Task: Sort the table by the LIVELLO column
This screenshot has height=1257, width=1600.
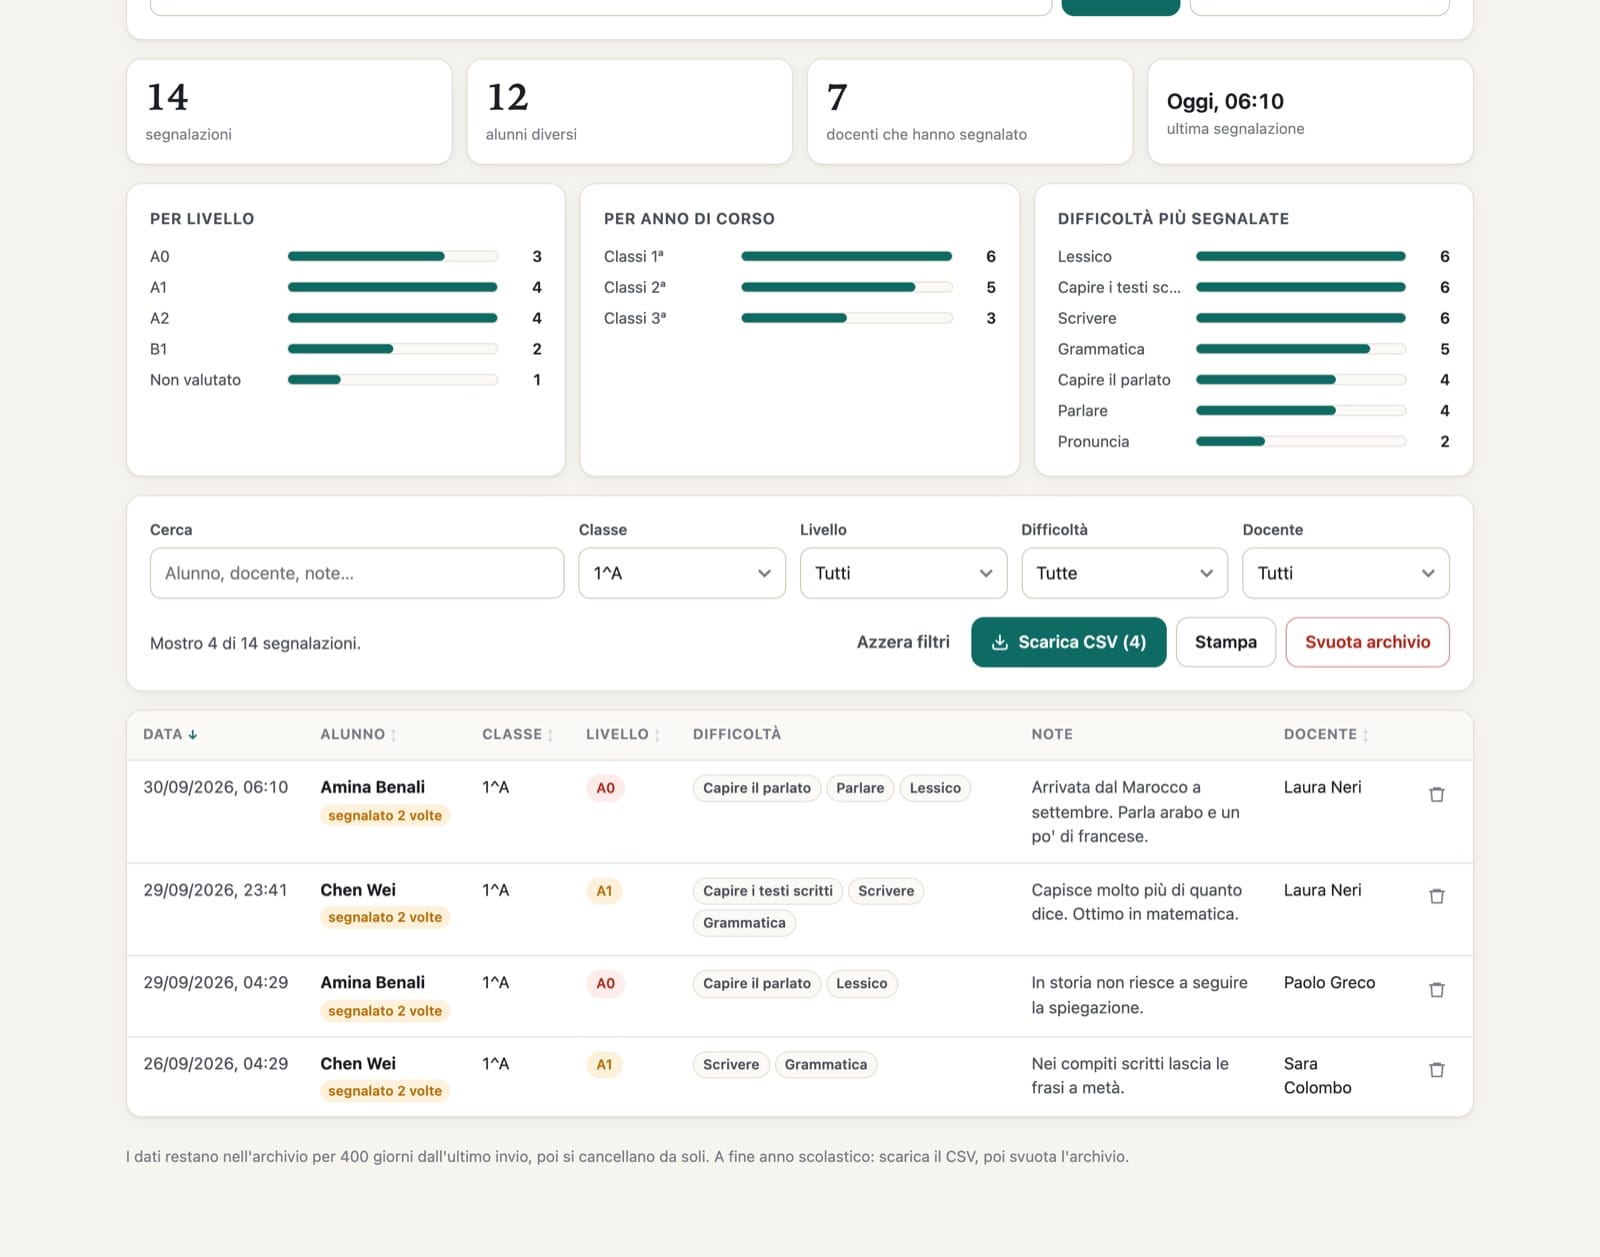Action: pos(623,734)
